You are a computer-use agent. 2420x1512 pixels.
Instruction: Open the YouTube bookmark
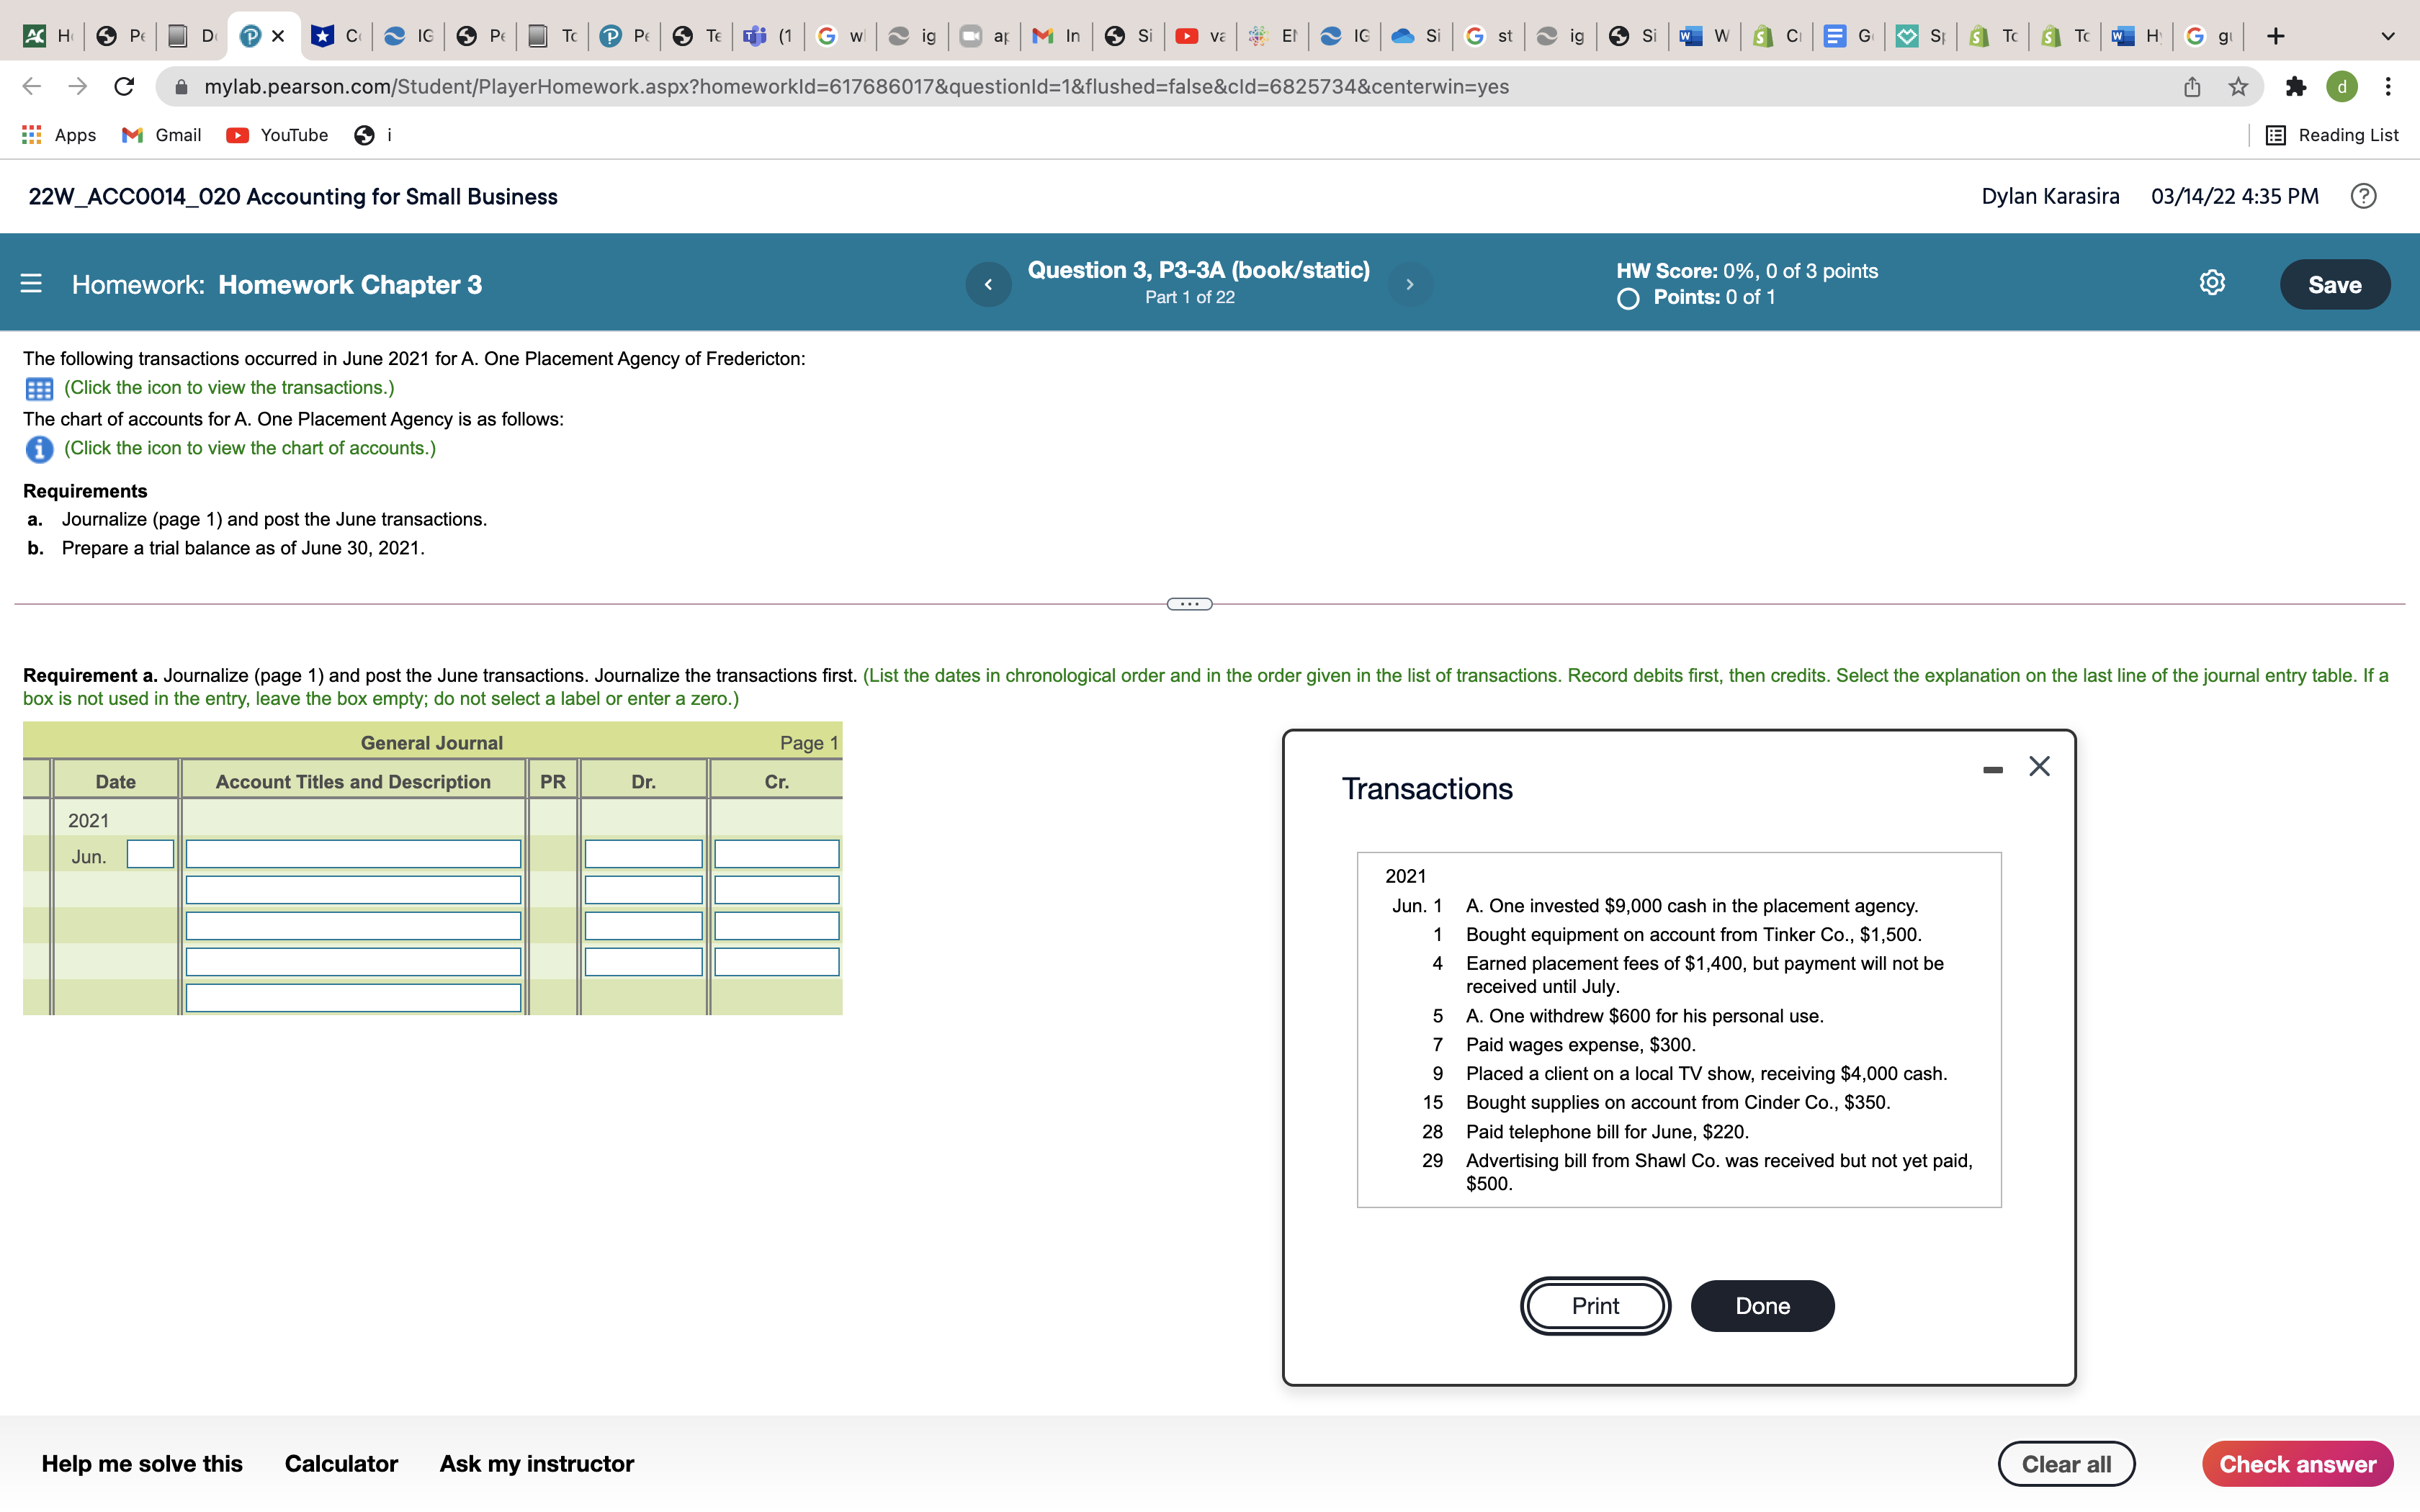[278, 135]
